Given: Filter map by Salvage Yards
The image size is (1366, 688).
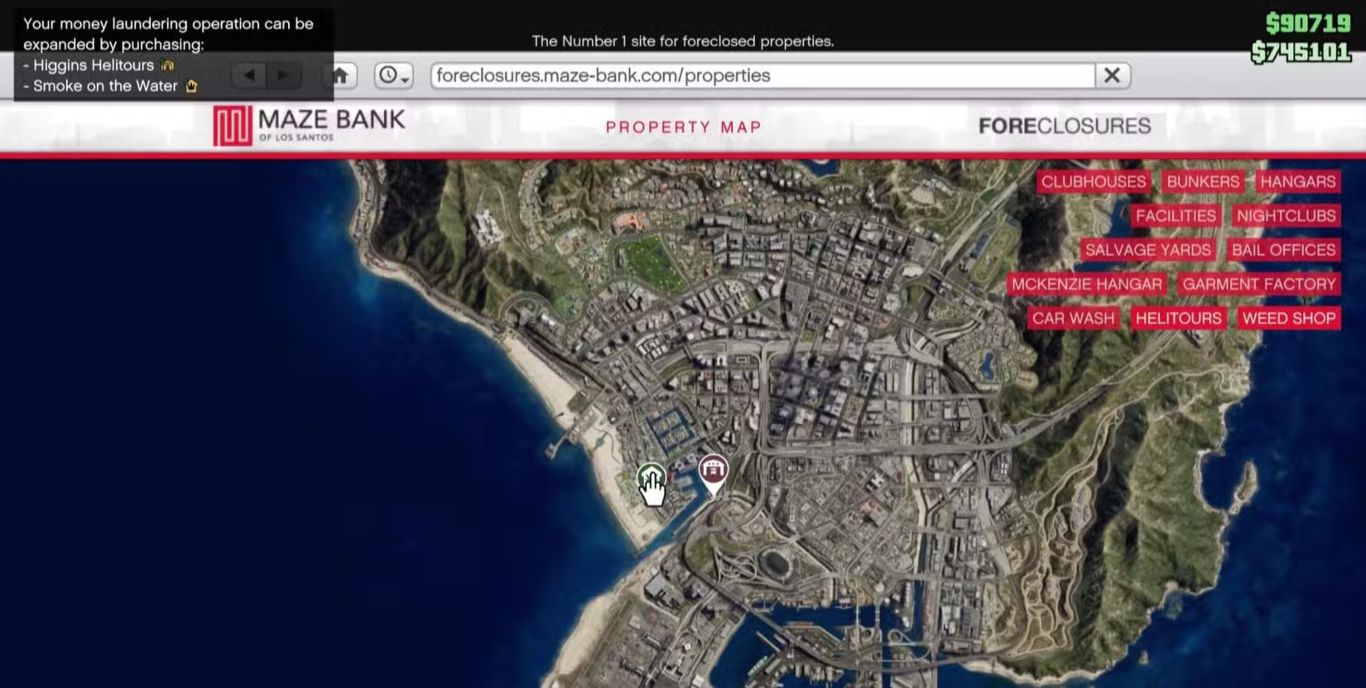Looking at the screenshot, I should 1148,250.
